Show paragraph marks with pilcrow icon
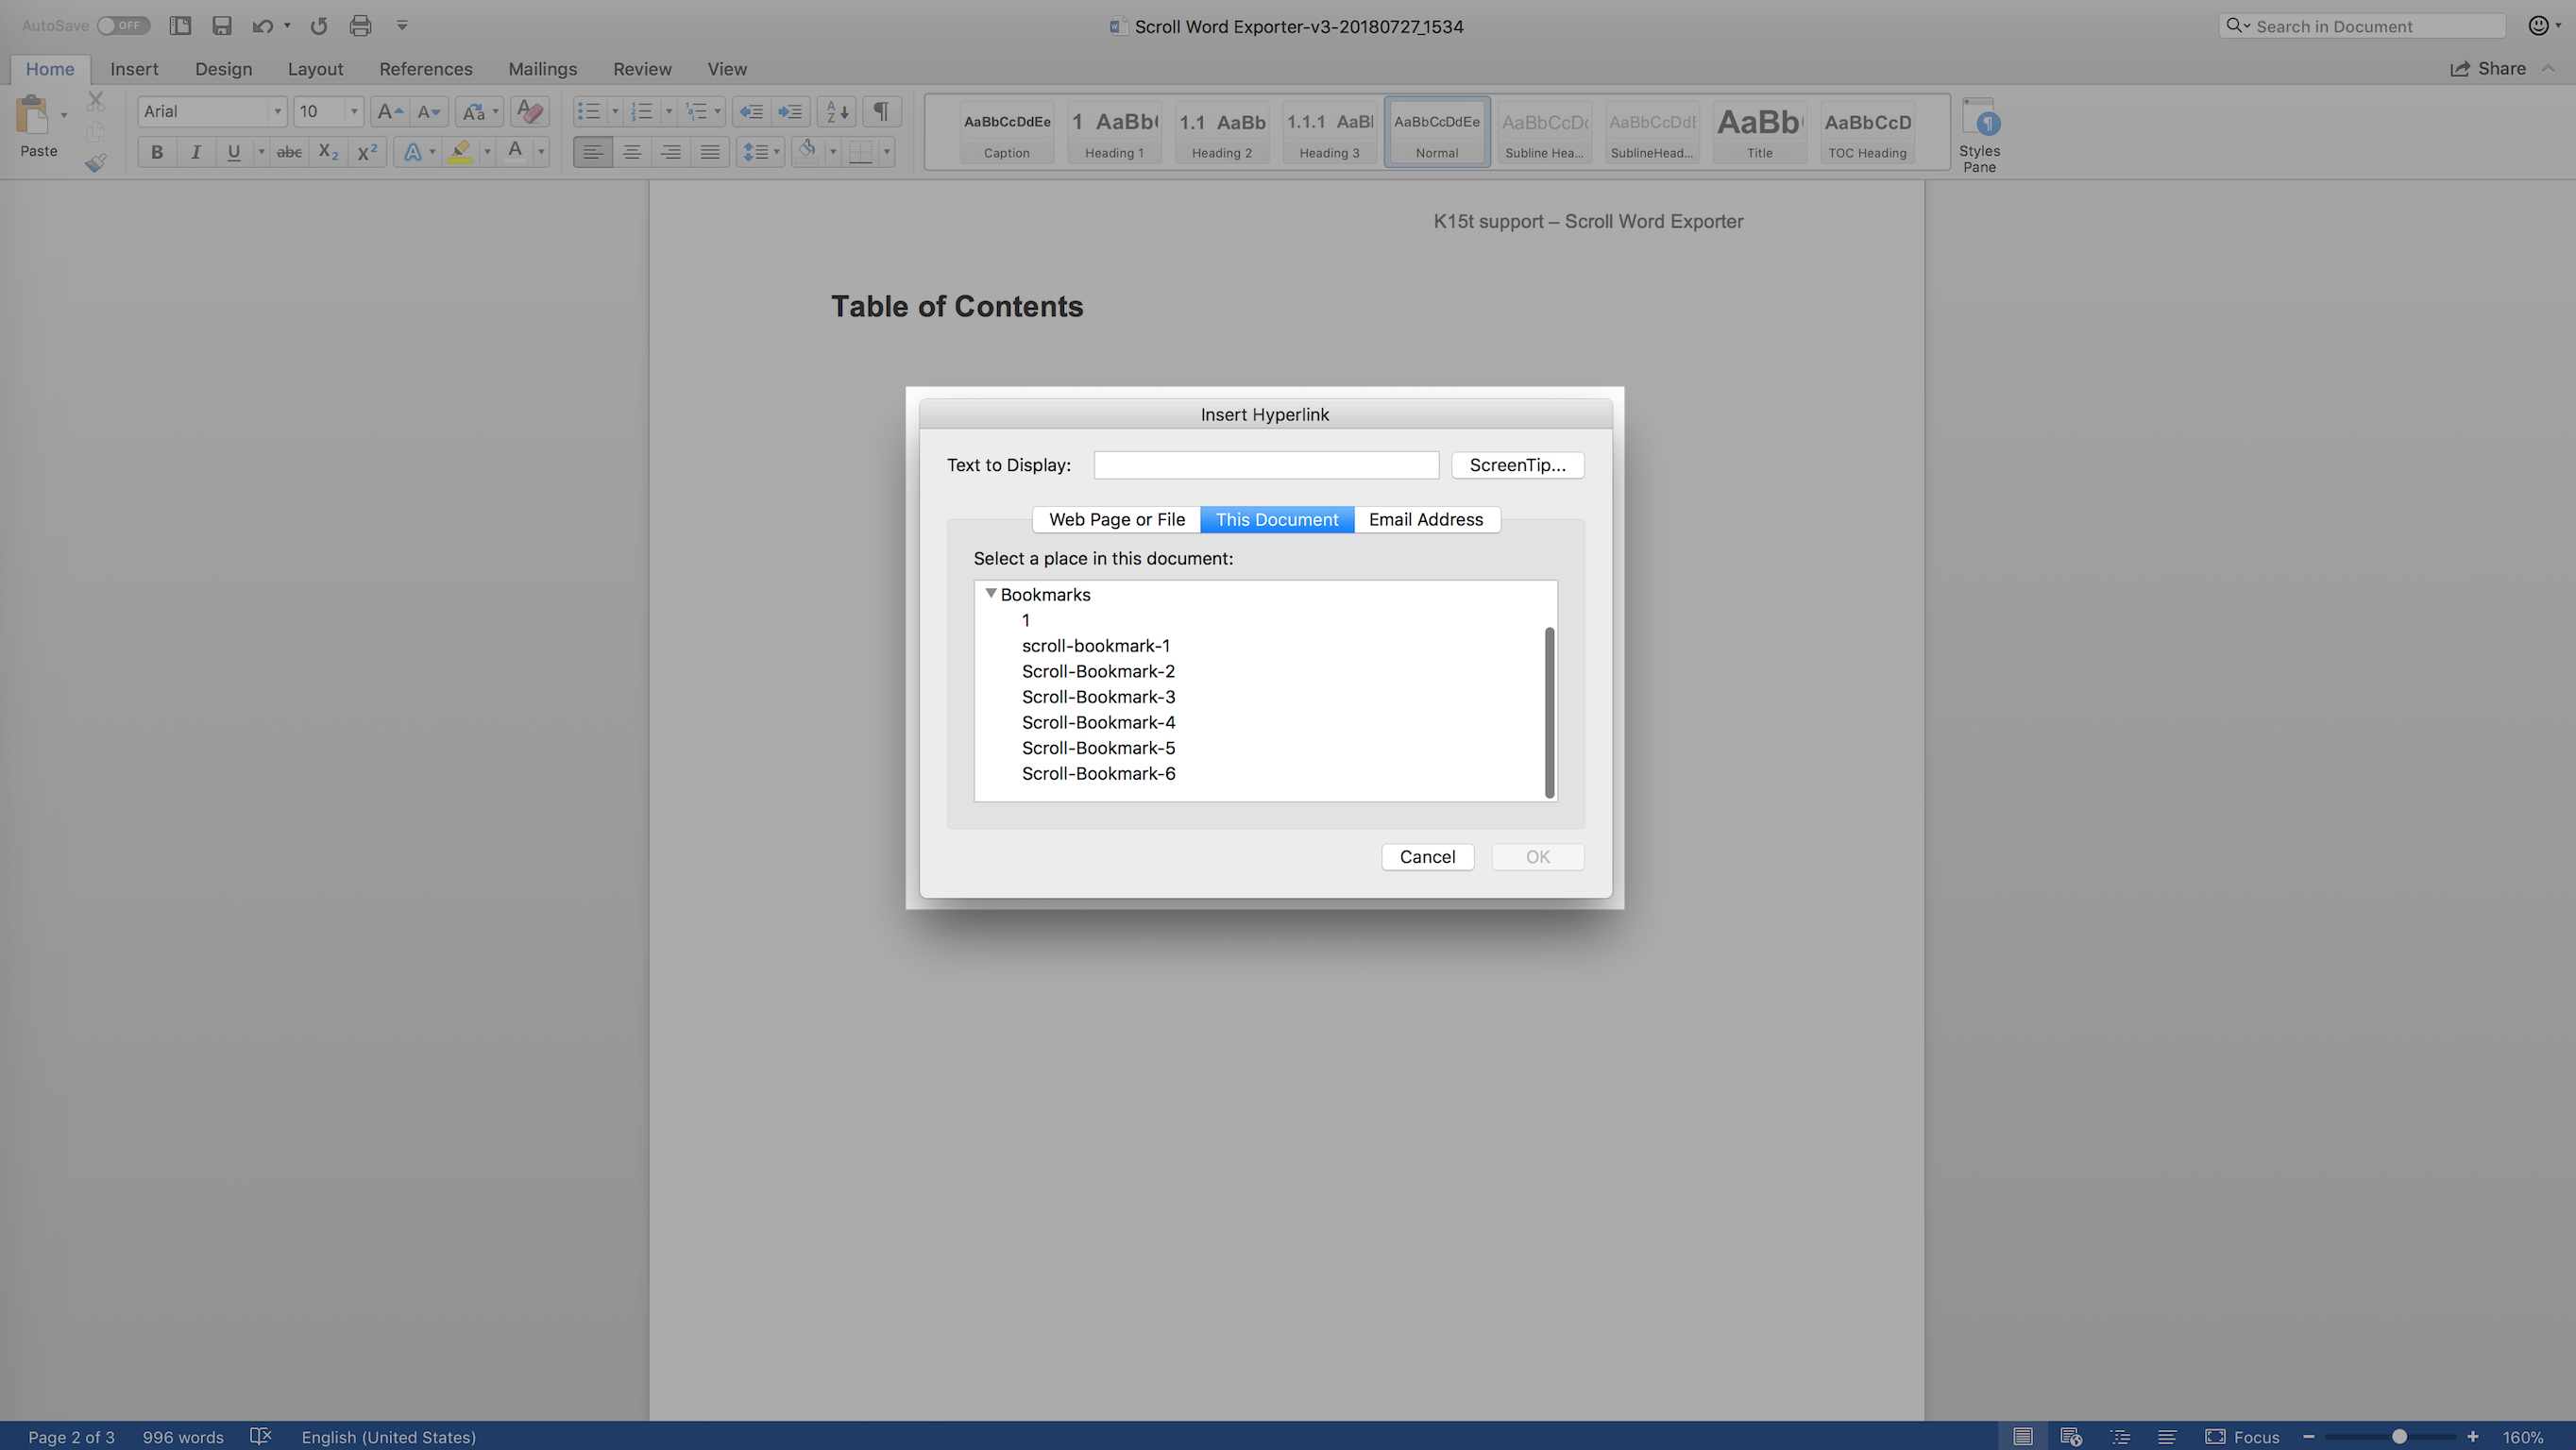 click(881, 111)
